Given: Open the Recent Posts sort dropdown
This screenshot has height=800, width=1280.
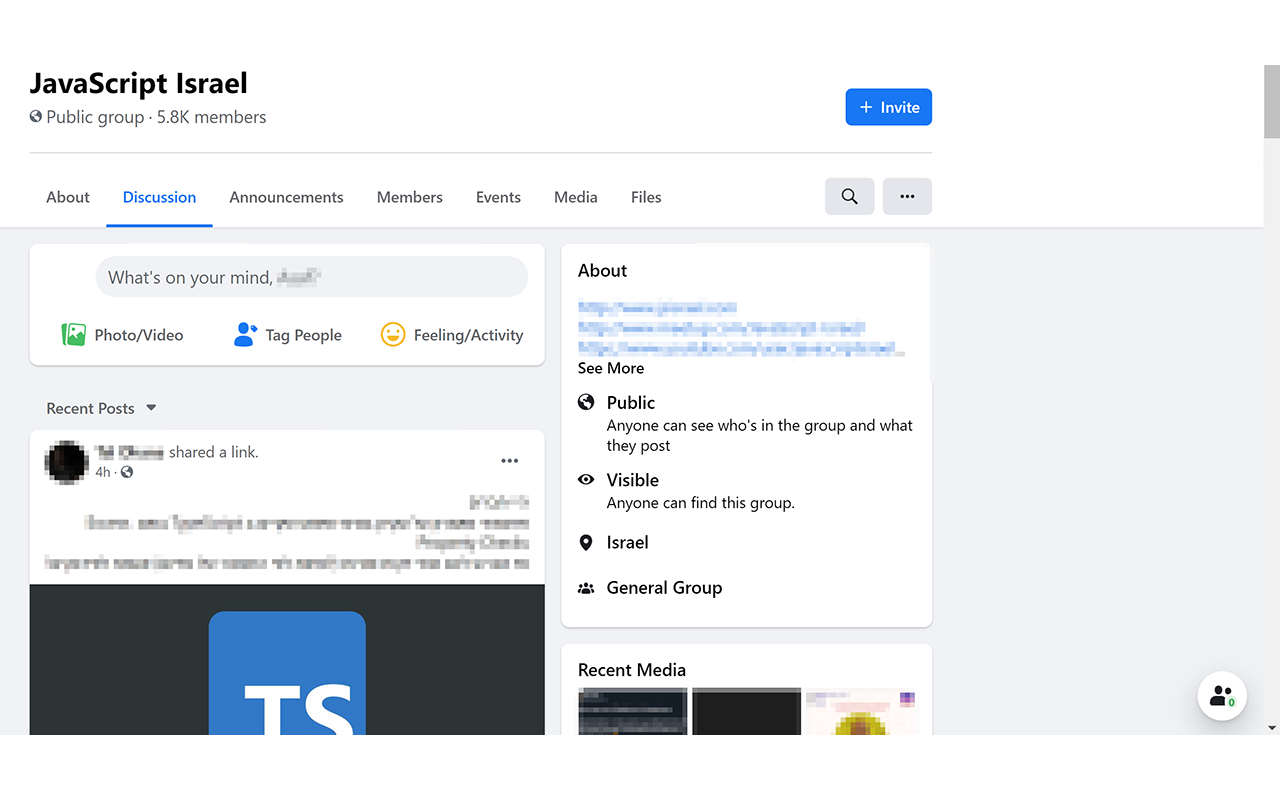Looking at the screenshot, I should (x=150, y=407).
